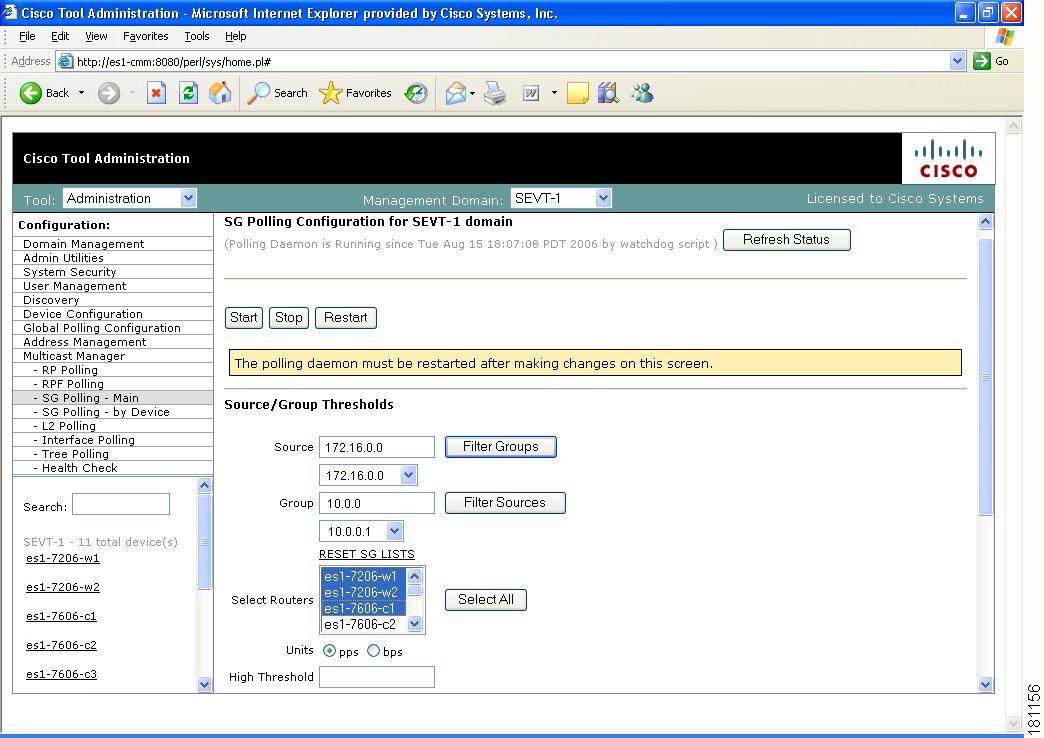Image resolution: width=1044 pixels, height=738 pixels.
Task: Click the Select All routers button
Action: [485, 599]
